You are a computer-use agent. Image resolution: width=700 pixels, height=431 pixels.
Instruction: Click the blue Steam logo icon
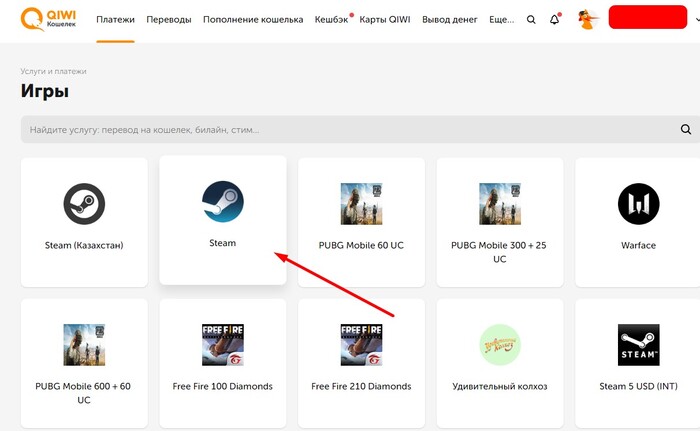pyautogui.click(x=223, y=201)
